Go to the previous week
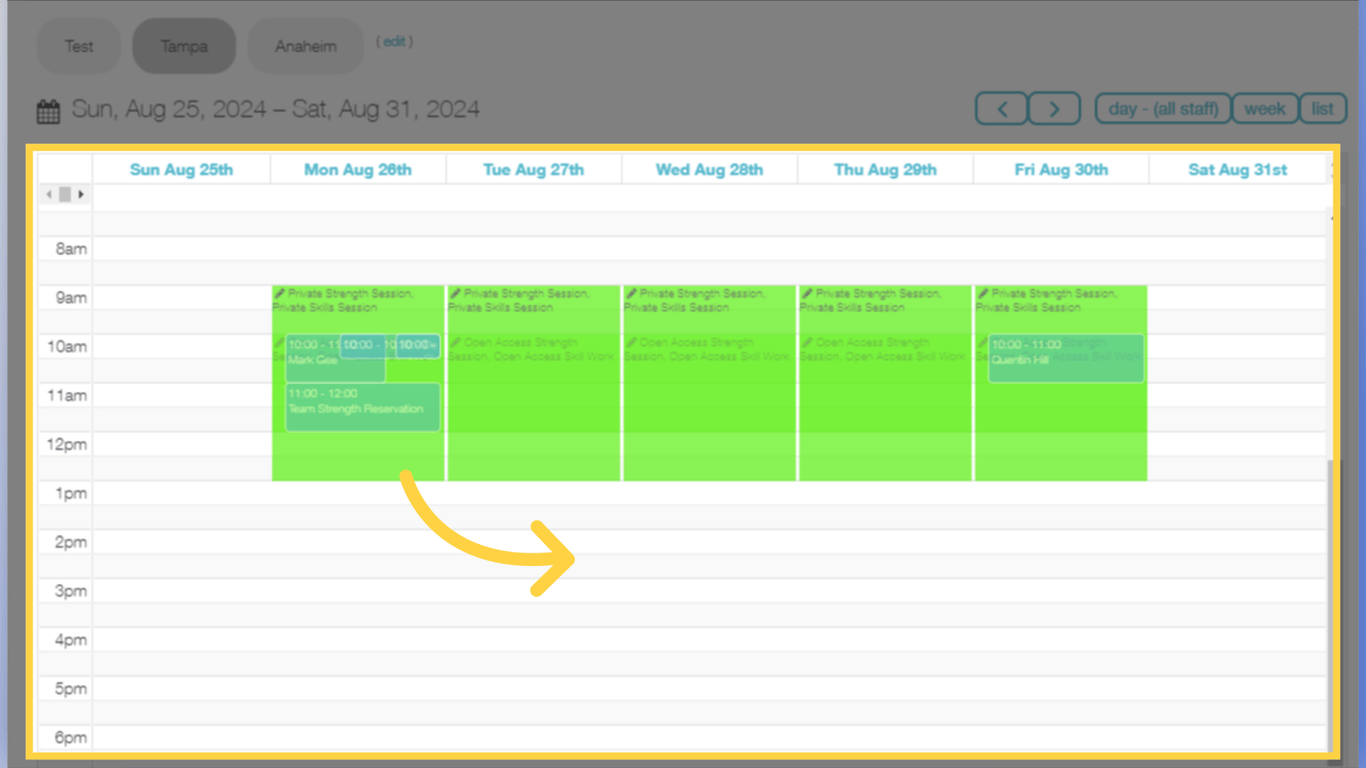 tap(1001, 108)
